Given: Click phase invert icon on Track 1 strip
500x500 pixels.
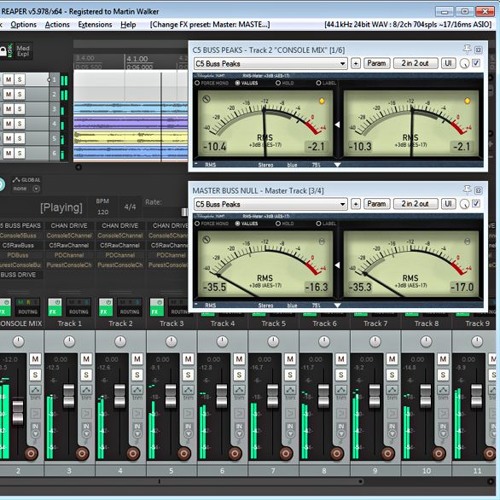Looking at the screenshot, I should (86, 413).
